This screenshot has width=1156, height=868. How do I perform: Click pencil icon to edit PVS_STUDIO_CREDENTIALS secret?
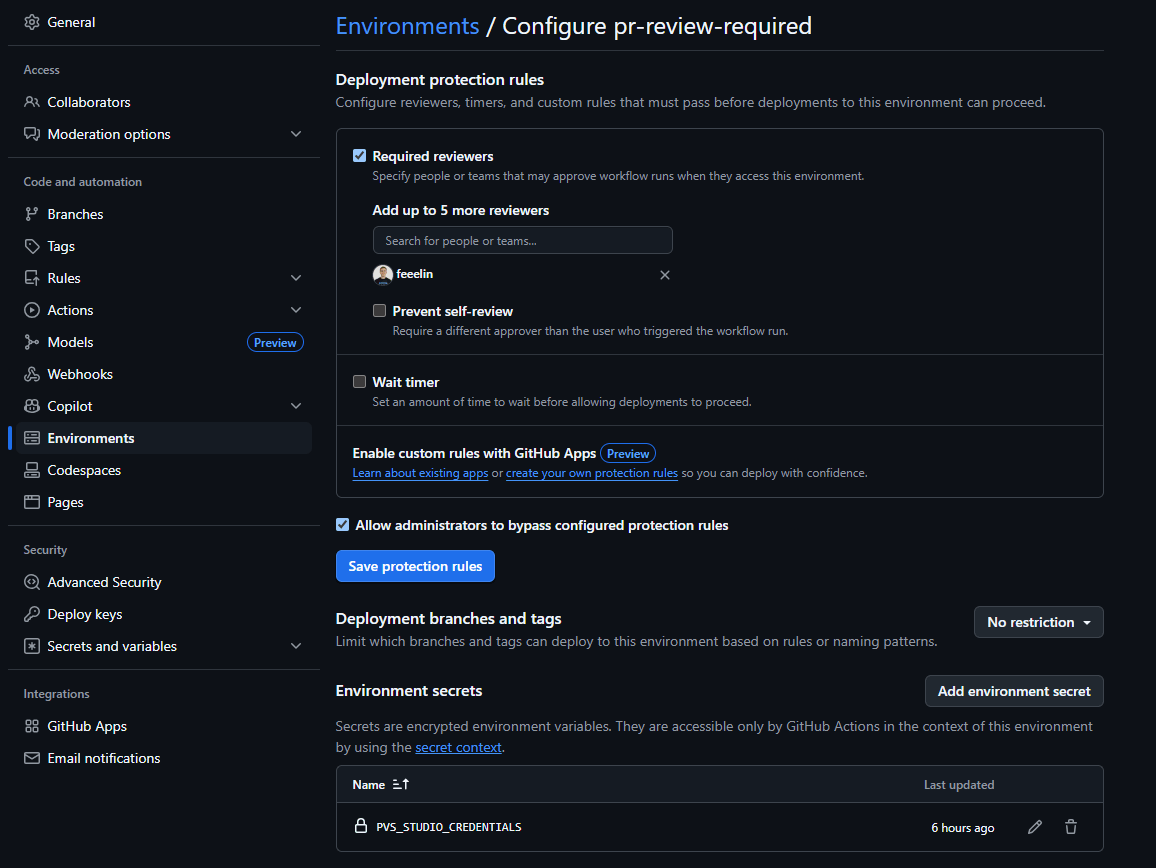tap(1035, 827)
